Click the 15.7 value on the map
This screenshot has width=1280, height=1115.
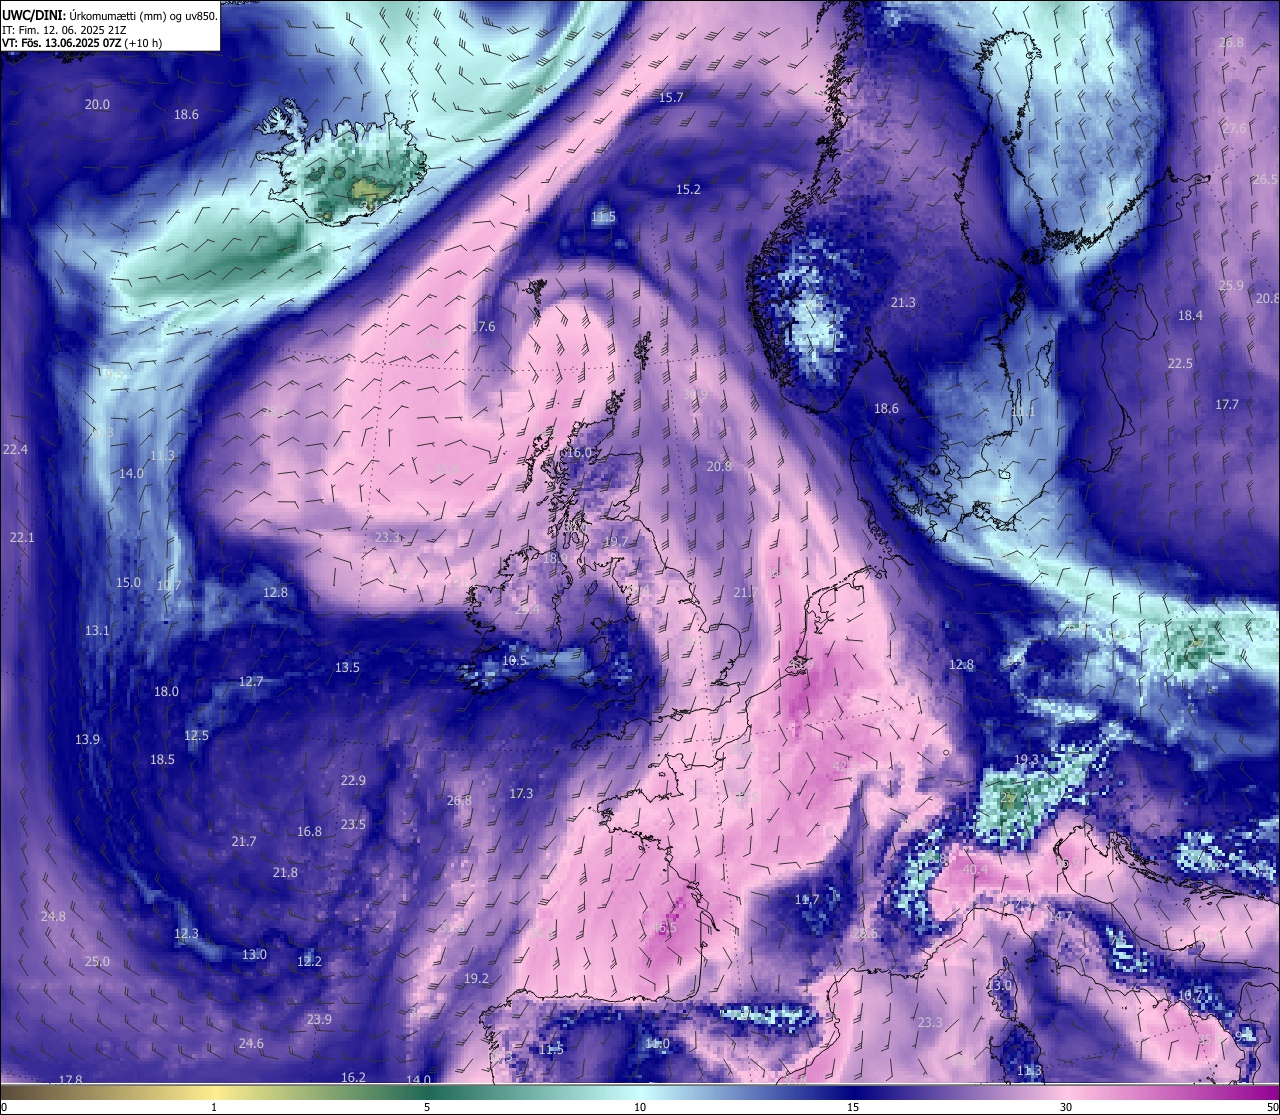[x=671, y=98]
